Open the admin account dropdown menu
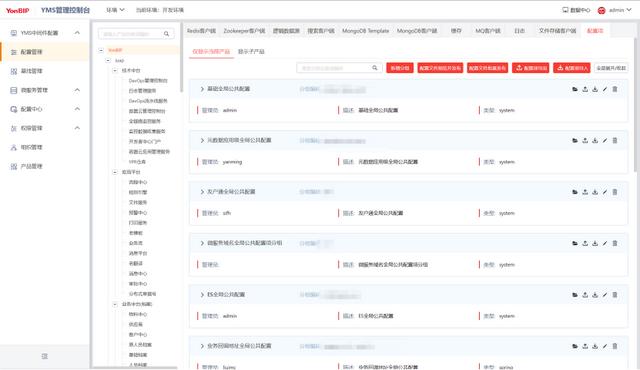 click(x=620, y=10)
